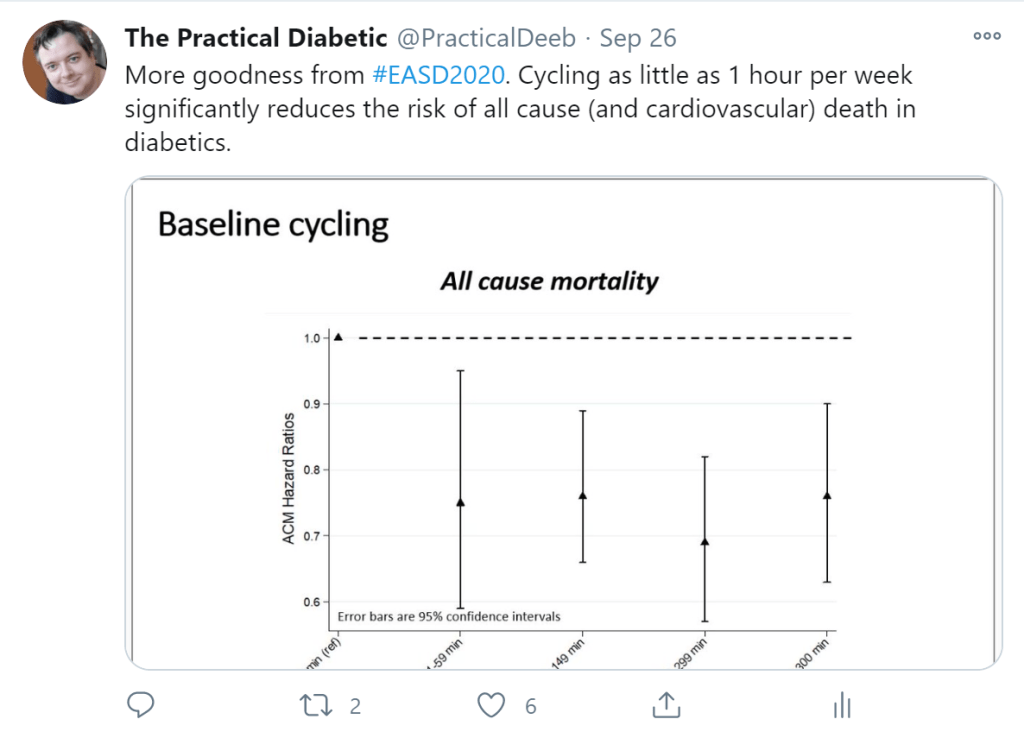The image size is (1024, 738).
Task: Open the three-dot more options menu
Action: click(986, 37)
